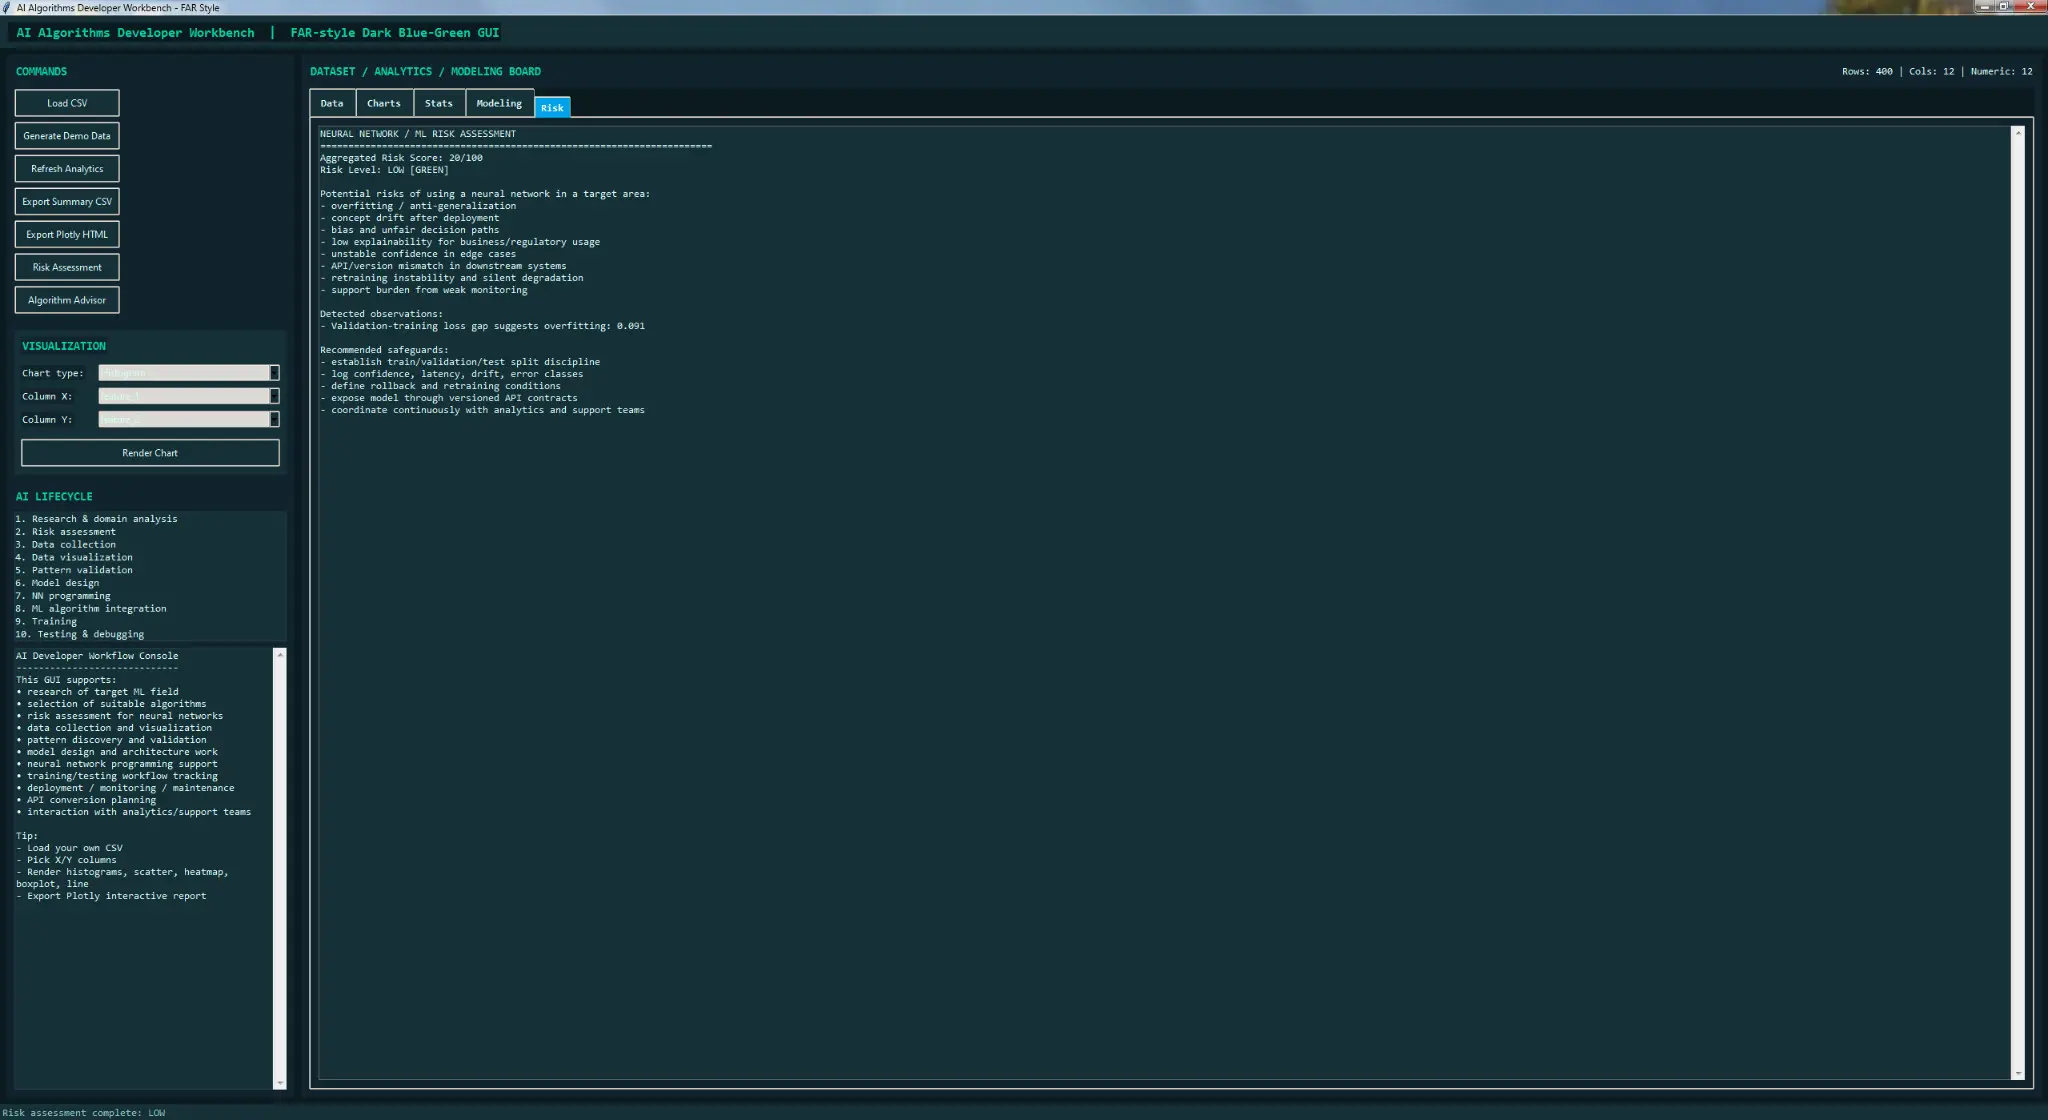Click Refresh Analytics
2048x1120 pixels.
point(67,169)
